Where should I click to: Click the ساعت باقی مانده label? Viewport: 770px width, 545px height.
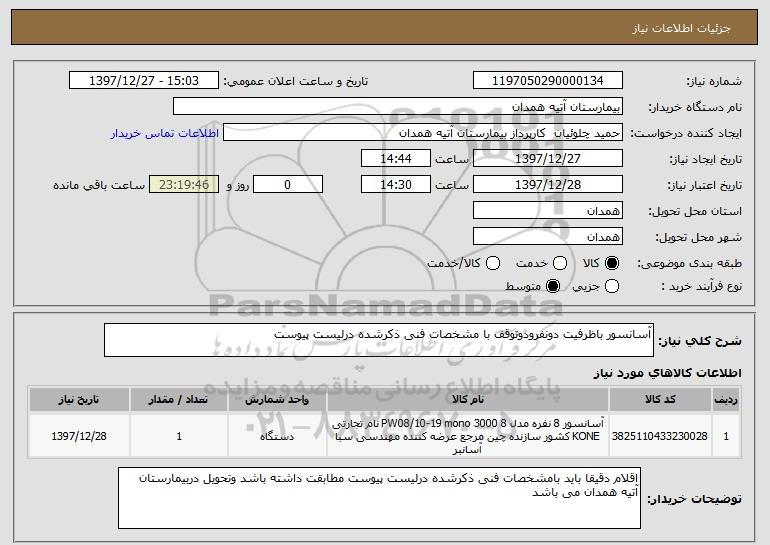(x=99, y=185)
